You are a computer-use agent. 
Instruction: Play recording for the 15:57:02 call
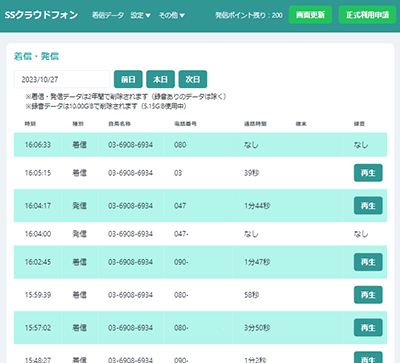(x=368, y=328)
